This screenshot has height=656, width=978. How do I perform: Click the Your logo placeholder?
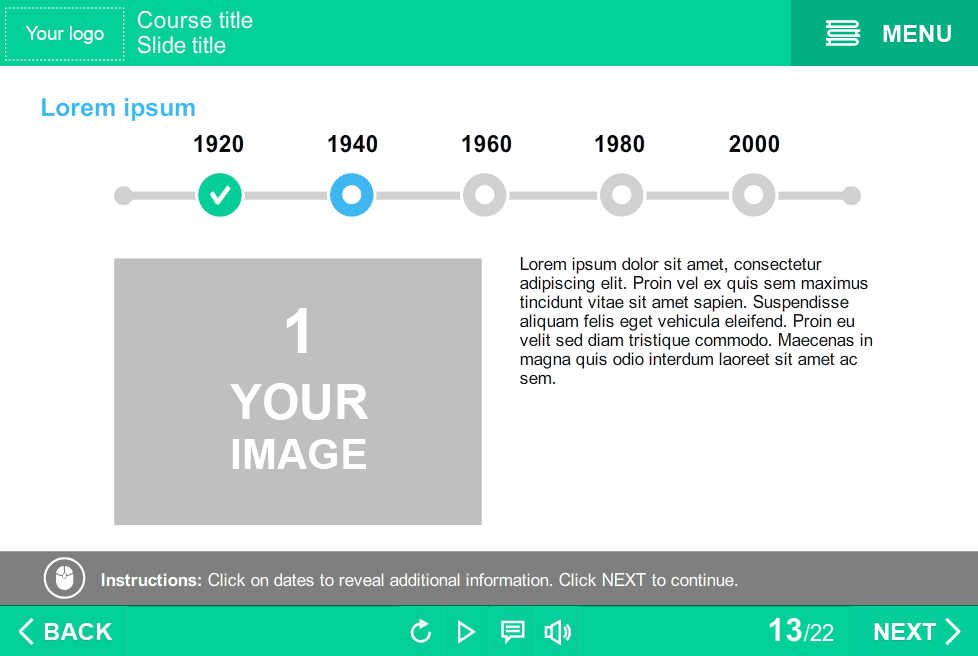pyautogui.click(x=65, y=34)
